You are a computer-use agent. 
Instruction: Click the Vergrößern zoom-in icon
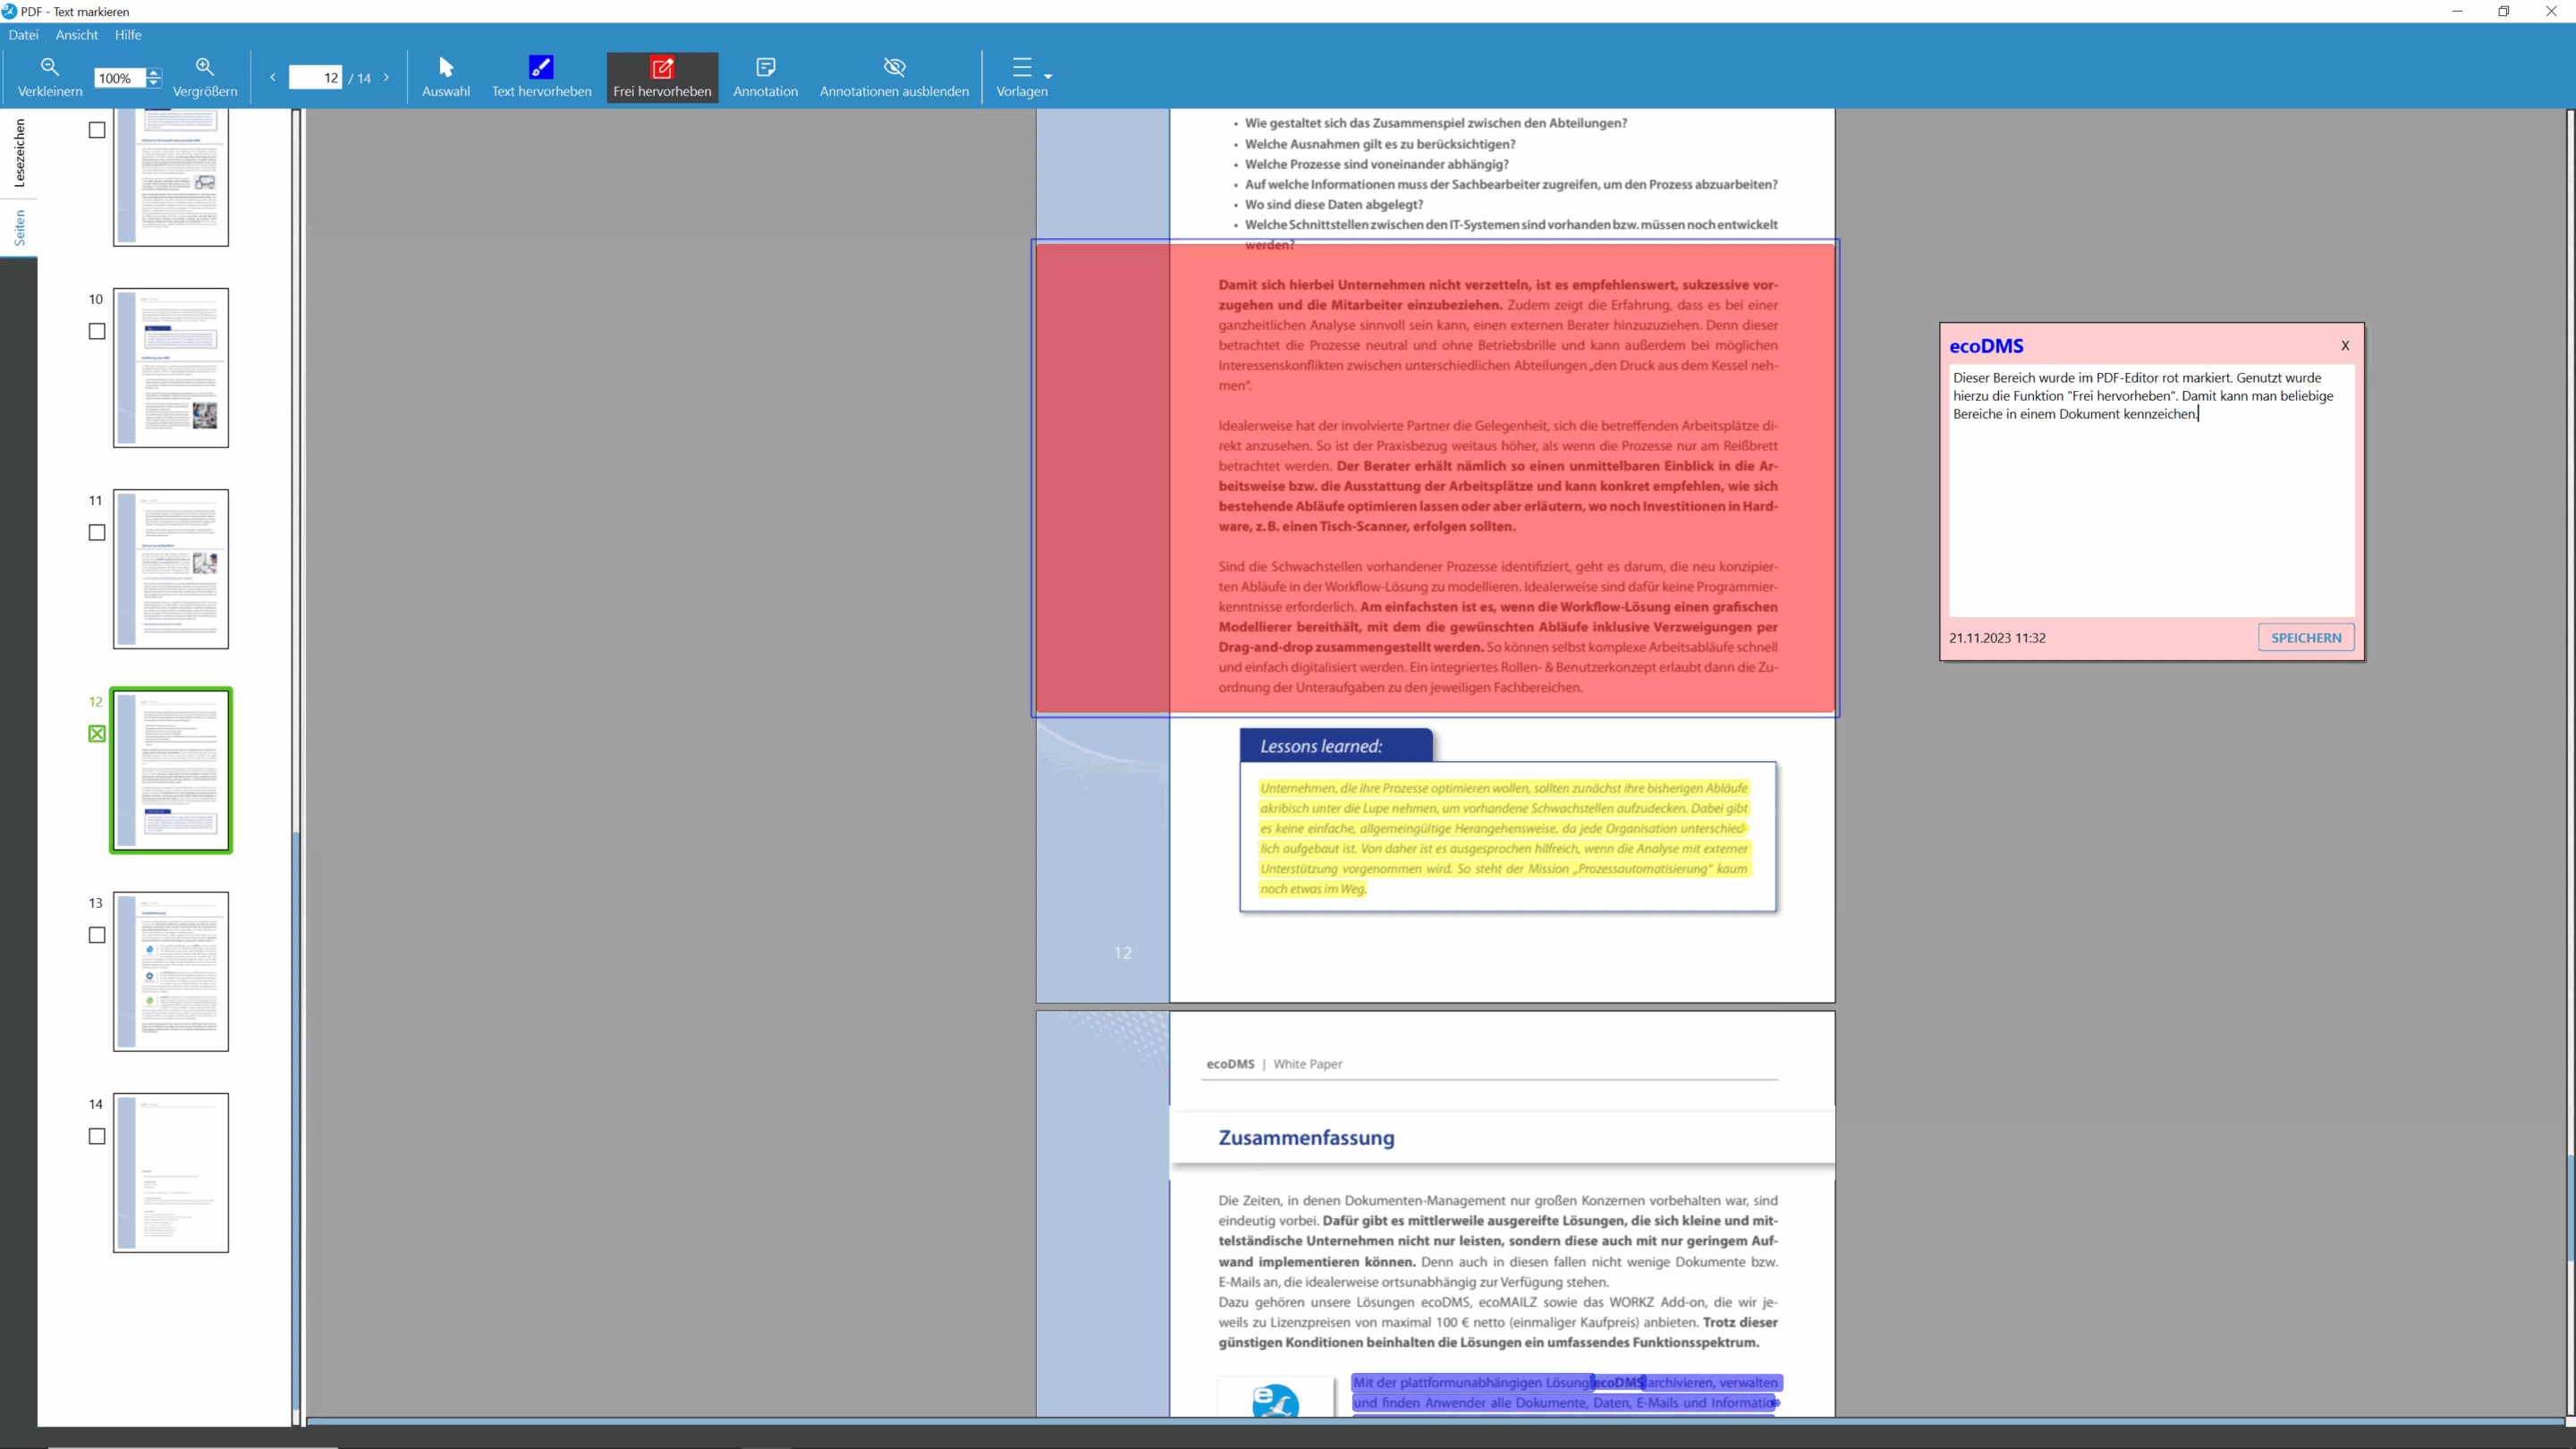(x=205, y=67)
